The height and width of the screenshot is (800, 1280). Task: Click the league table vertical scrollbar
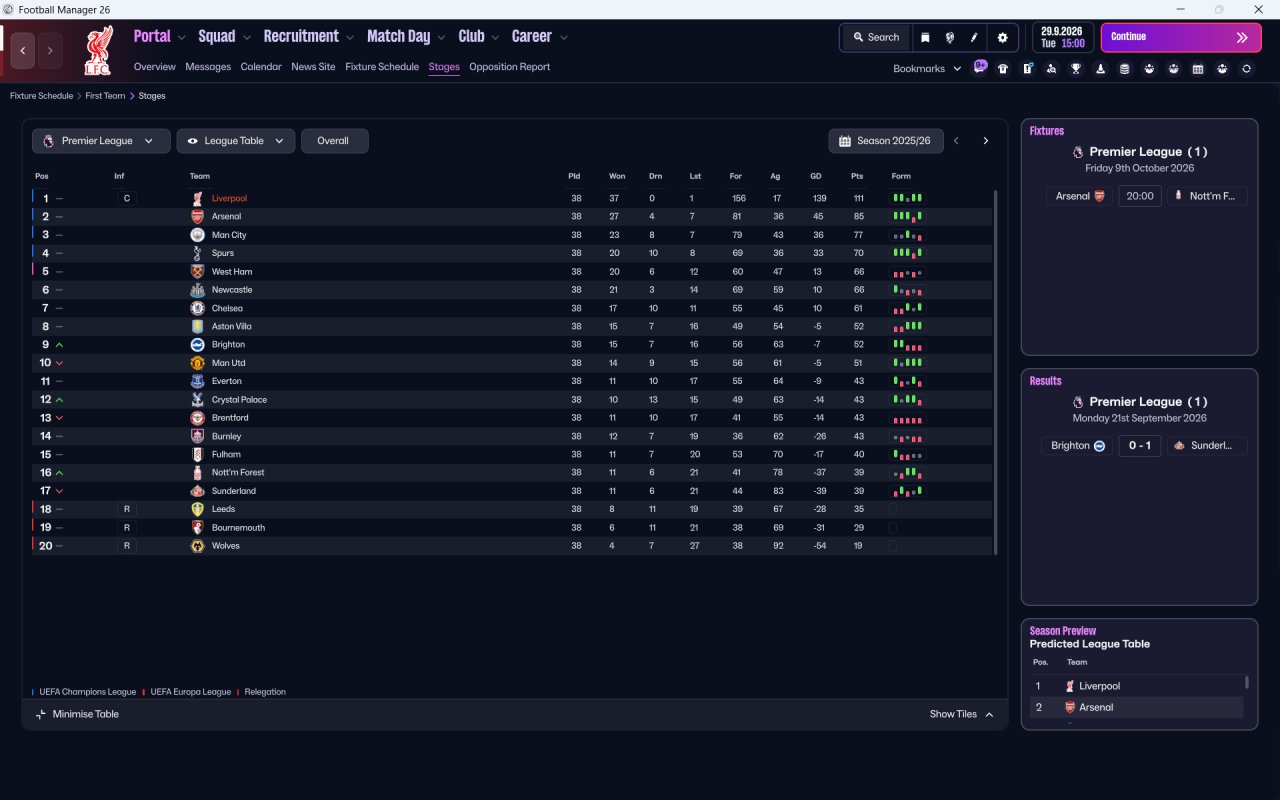(x=995, y=372)
